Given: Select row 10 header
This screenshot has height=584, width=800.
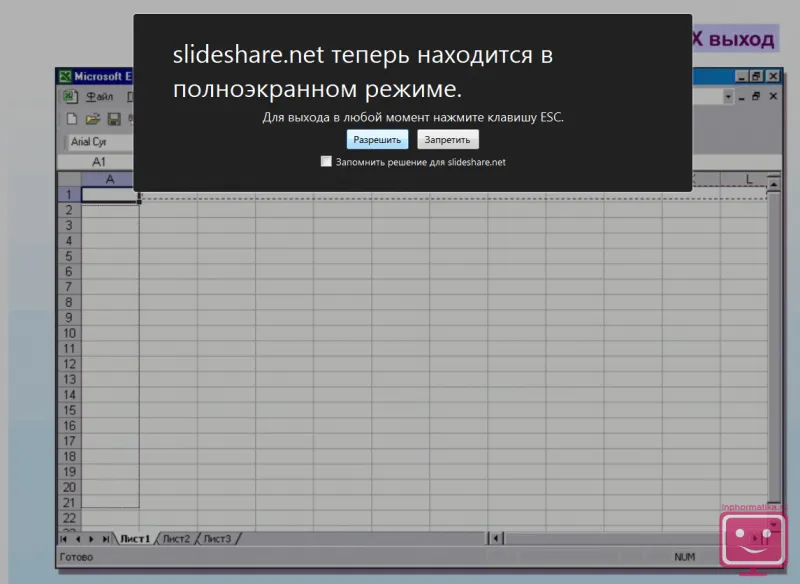Looking at the screenshot, I should [x=69, y=334].
